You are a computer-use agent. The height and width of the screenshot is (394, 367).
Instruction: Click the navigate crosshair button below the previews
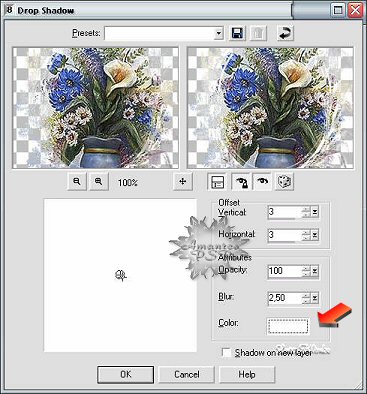point(182,182)
